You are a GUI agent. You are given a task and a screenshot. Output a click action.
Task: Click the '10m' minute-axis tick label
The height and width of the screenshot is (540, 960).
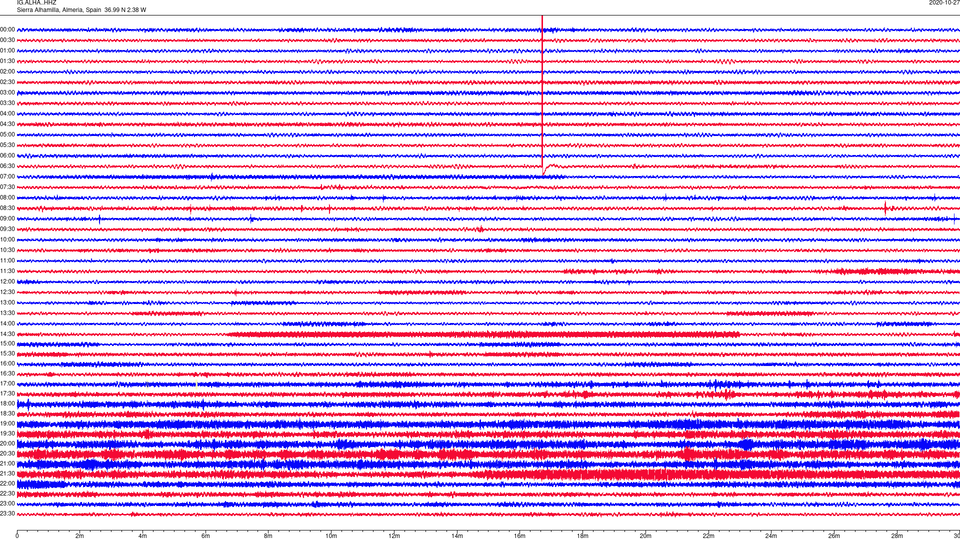pos(331,536)
